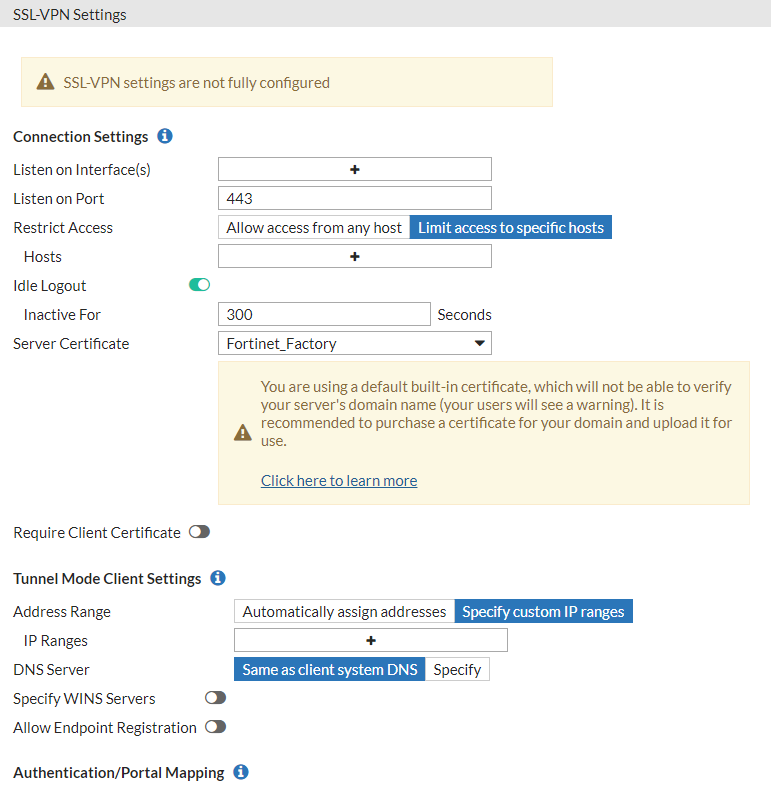Screen dimensions: 771x788
Task: Open the Server Certificate dropdown
Action: coord(355,343)
